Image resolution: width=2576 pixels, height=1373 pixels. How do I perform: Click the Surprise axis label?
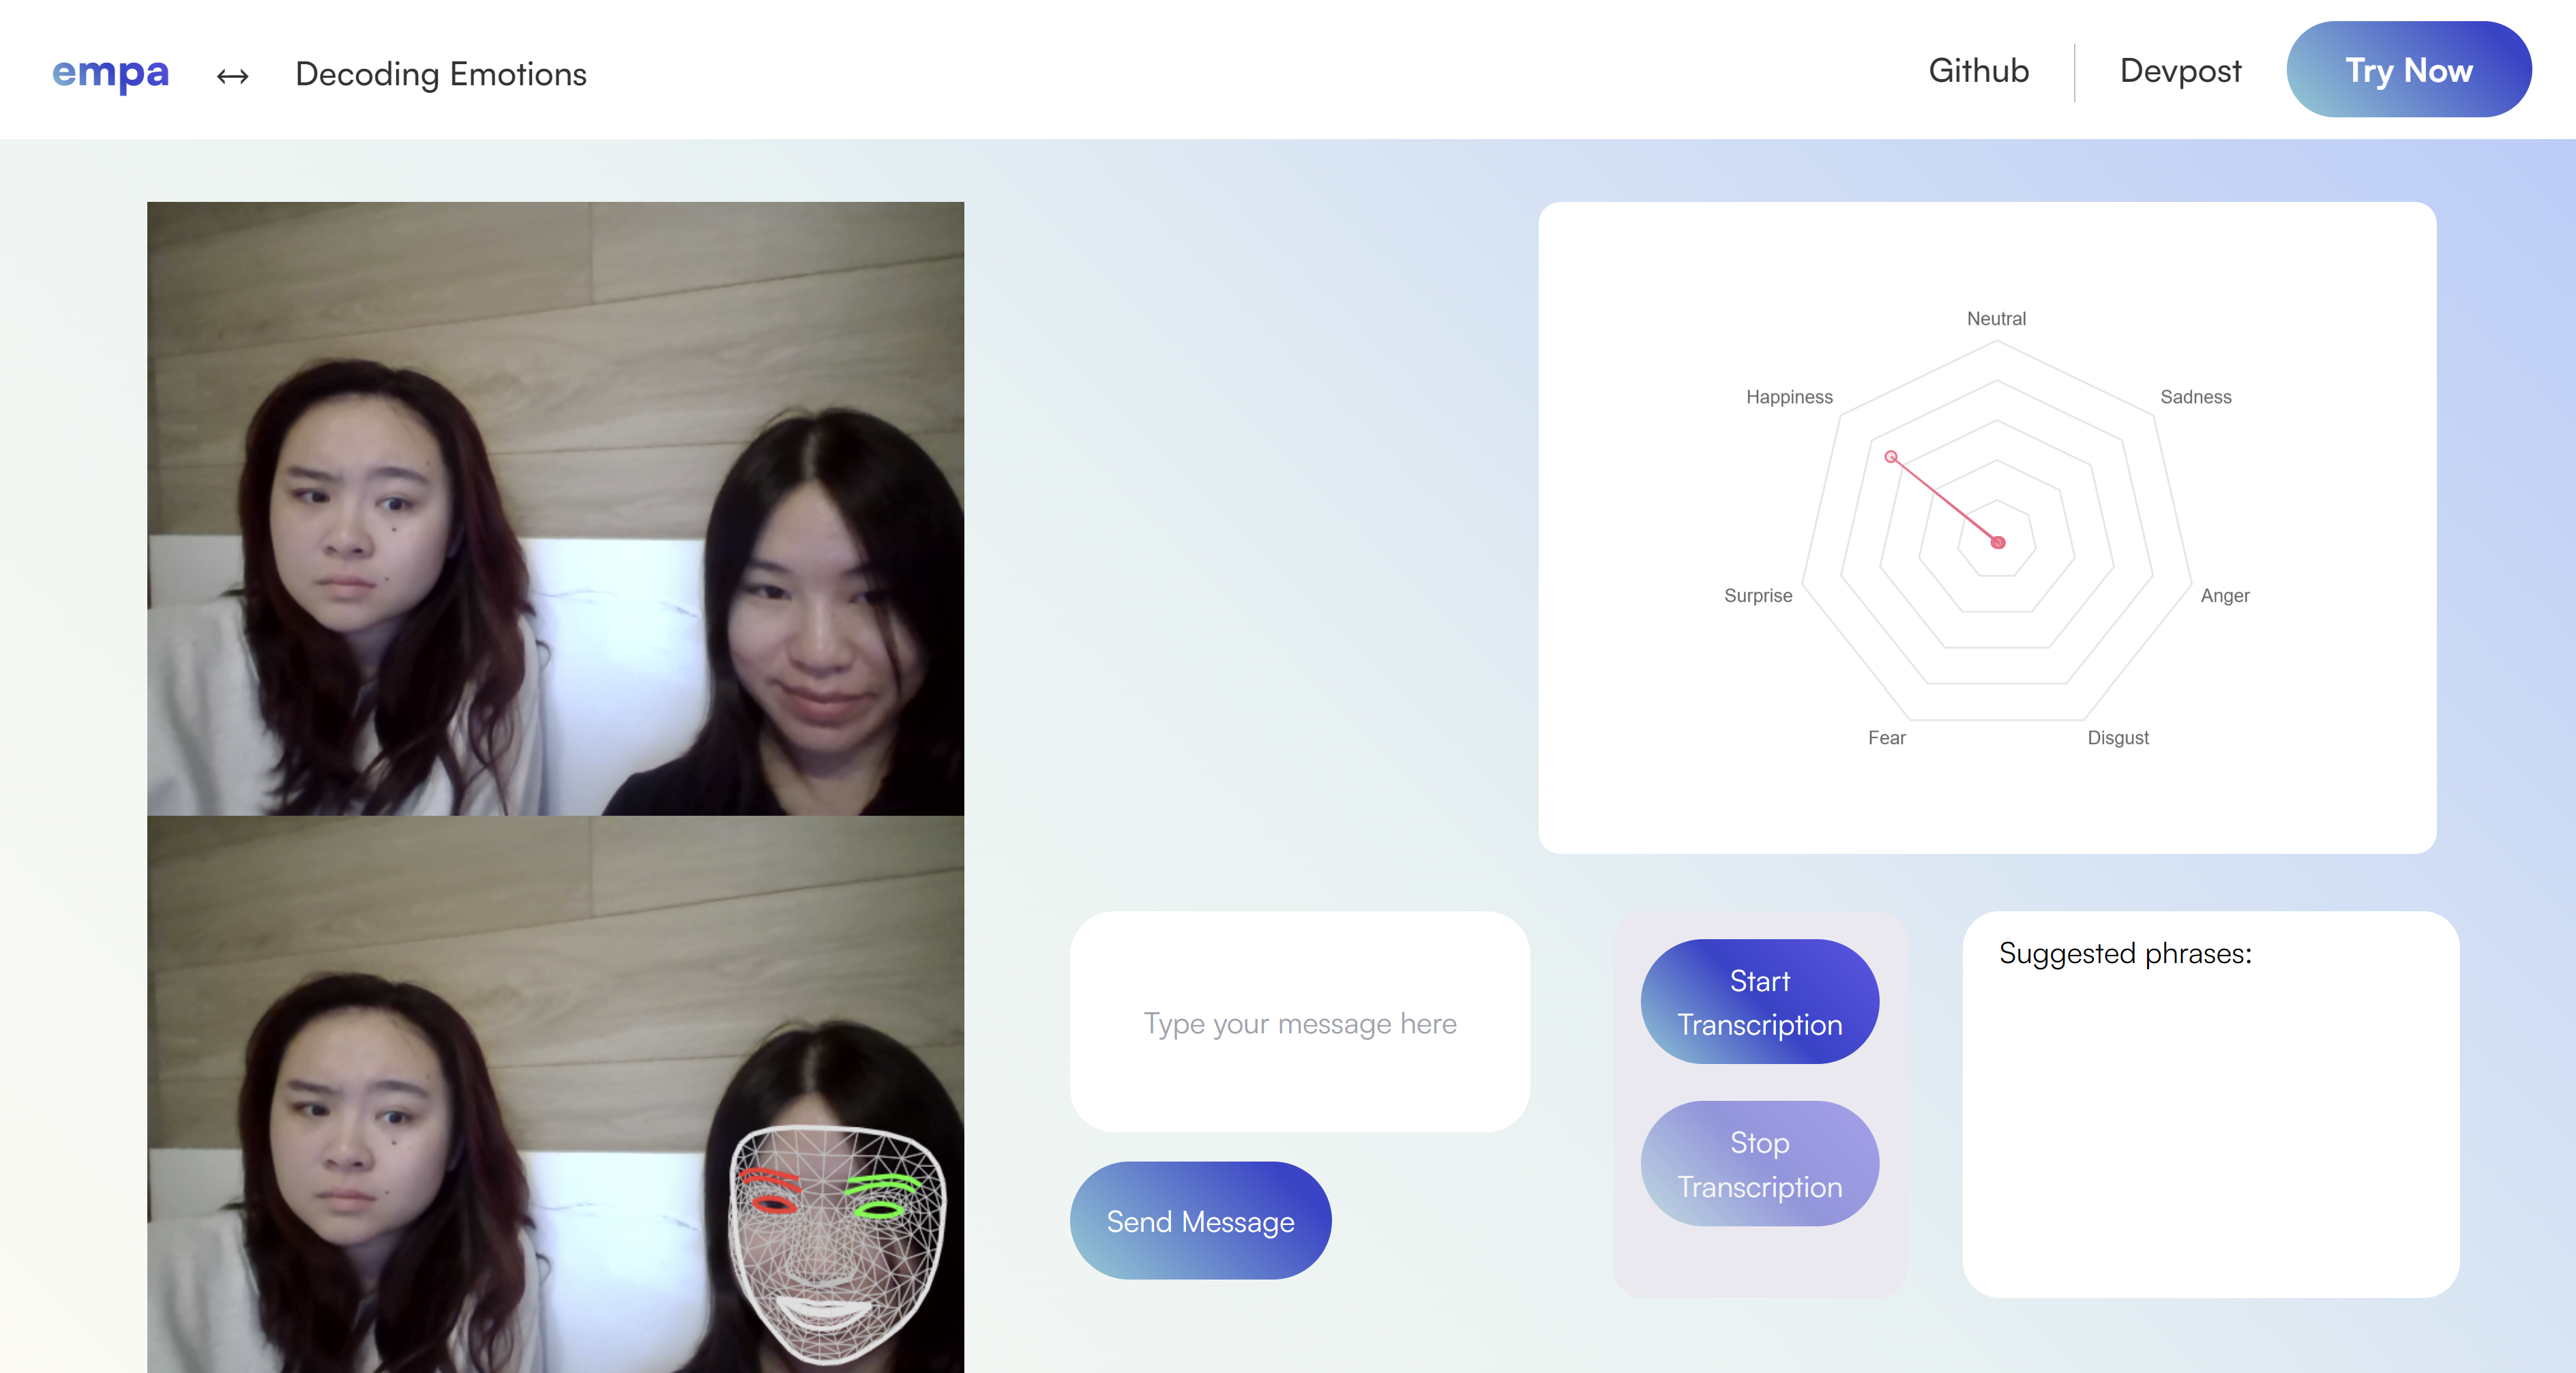click(x=1757, y=595)
